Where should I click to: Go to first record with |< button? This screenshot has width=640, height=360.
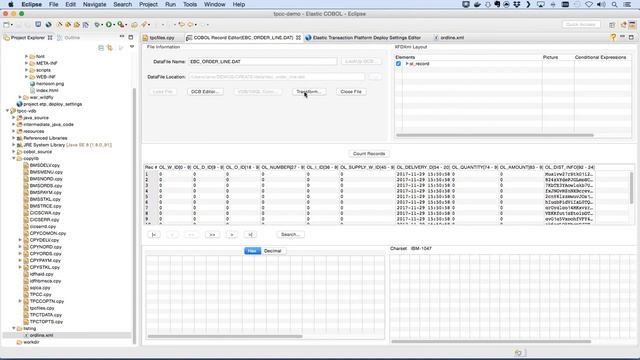click(x=153, y=234)
